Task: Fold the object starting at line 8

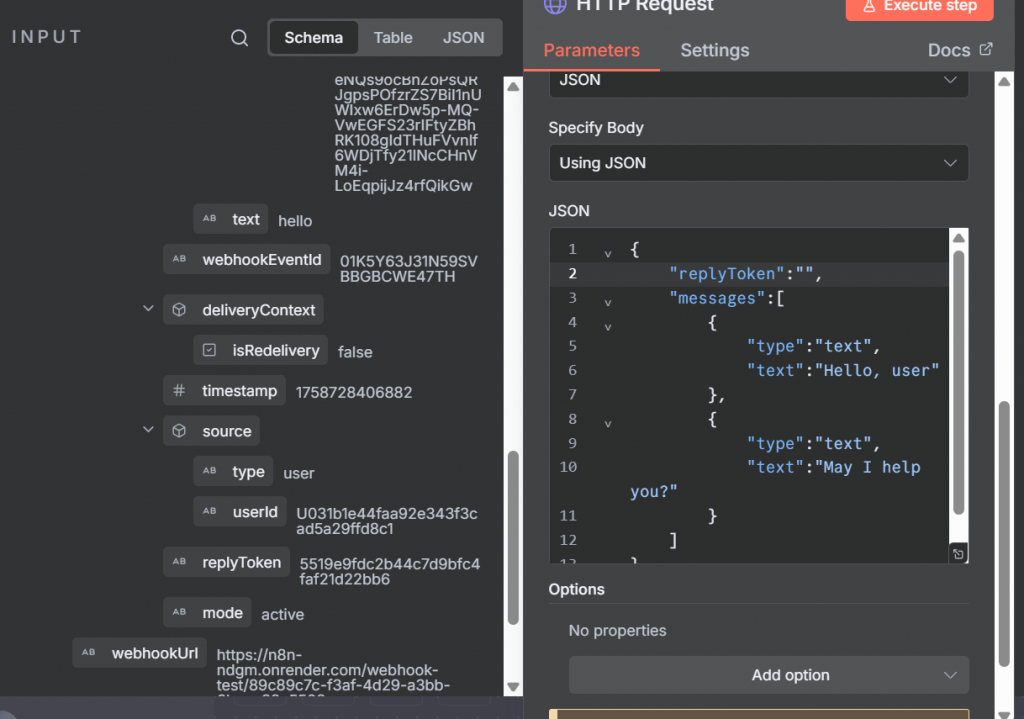Action: (x=608, y=423)
